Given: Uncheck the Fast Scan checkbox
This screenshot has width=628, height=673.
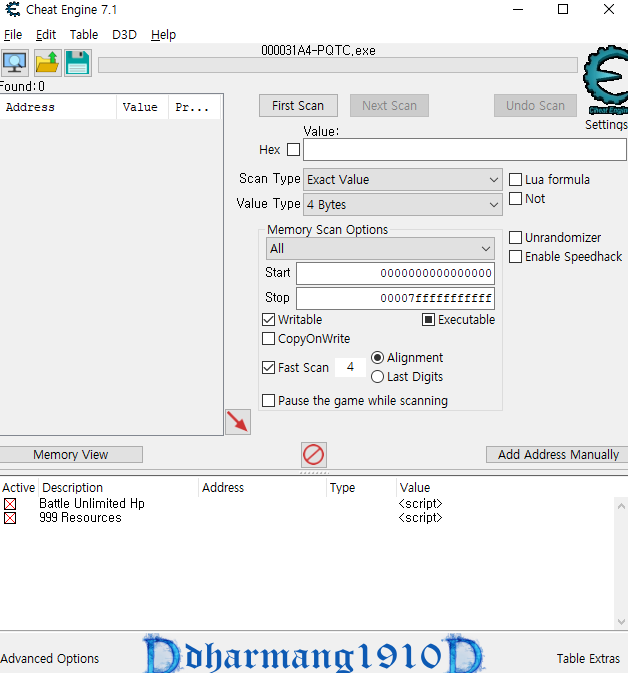Looking at the screenshot, I should (269, 367).
